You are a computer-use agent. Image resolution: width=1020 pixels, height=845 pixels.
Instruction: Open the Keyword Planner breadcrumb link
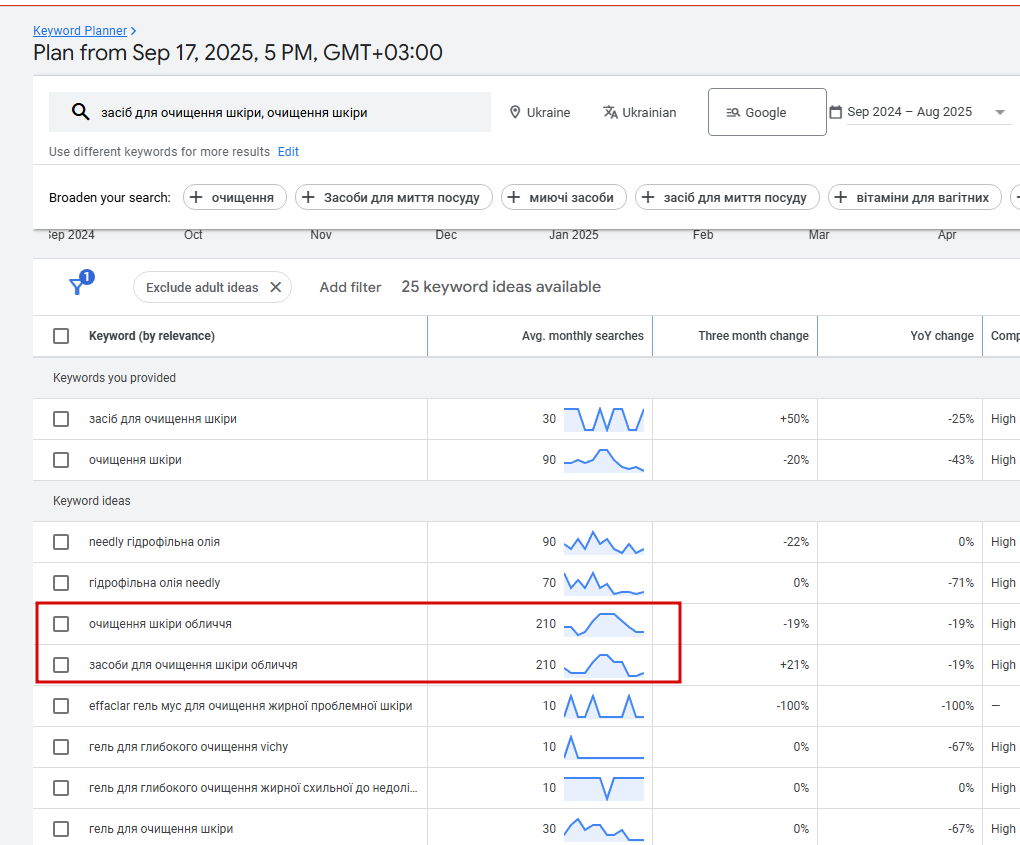pyautogui.click(x=80, y=31)
